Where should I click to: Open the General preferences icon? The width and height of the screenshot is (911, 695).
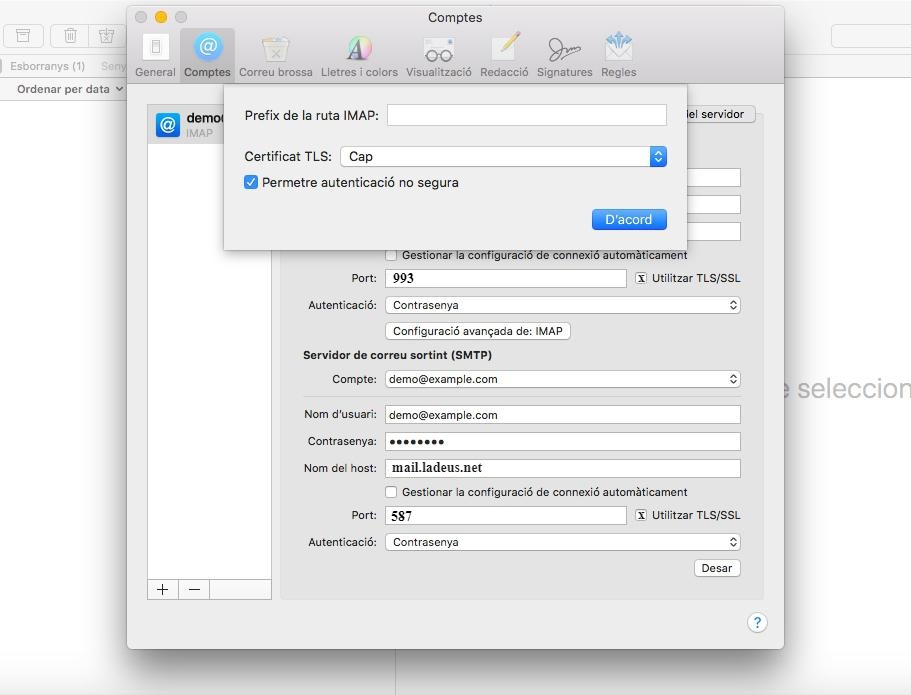coord(155,55)
